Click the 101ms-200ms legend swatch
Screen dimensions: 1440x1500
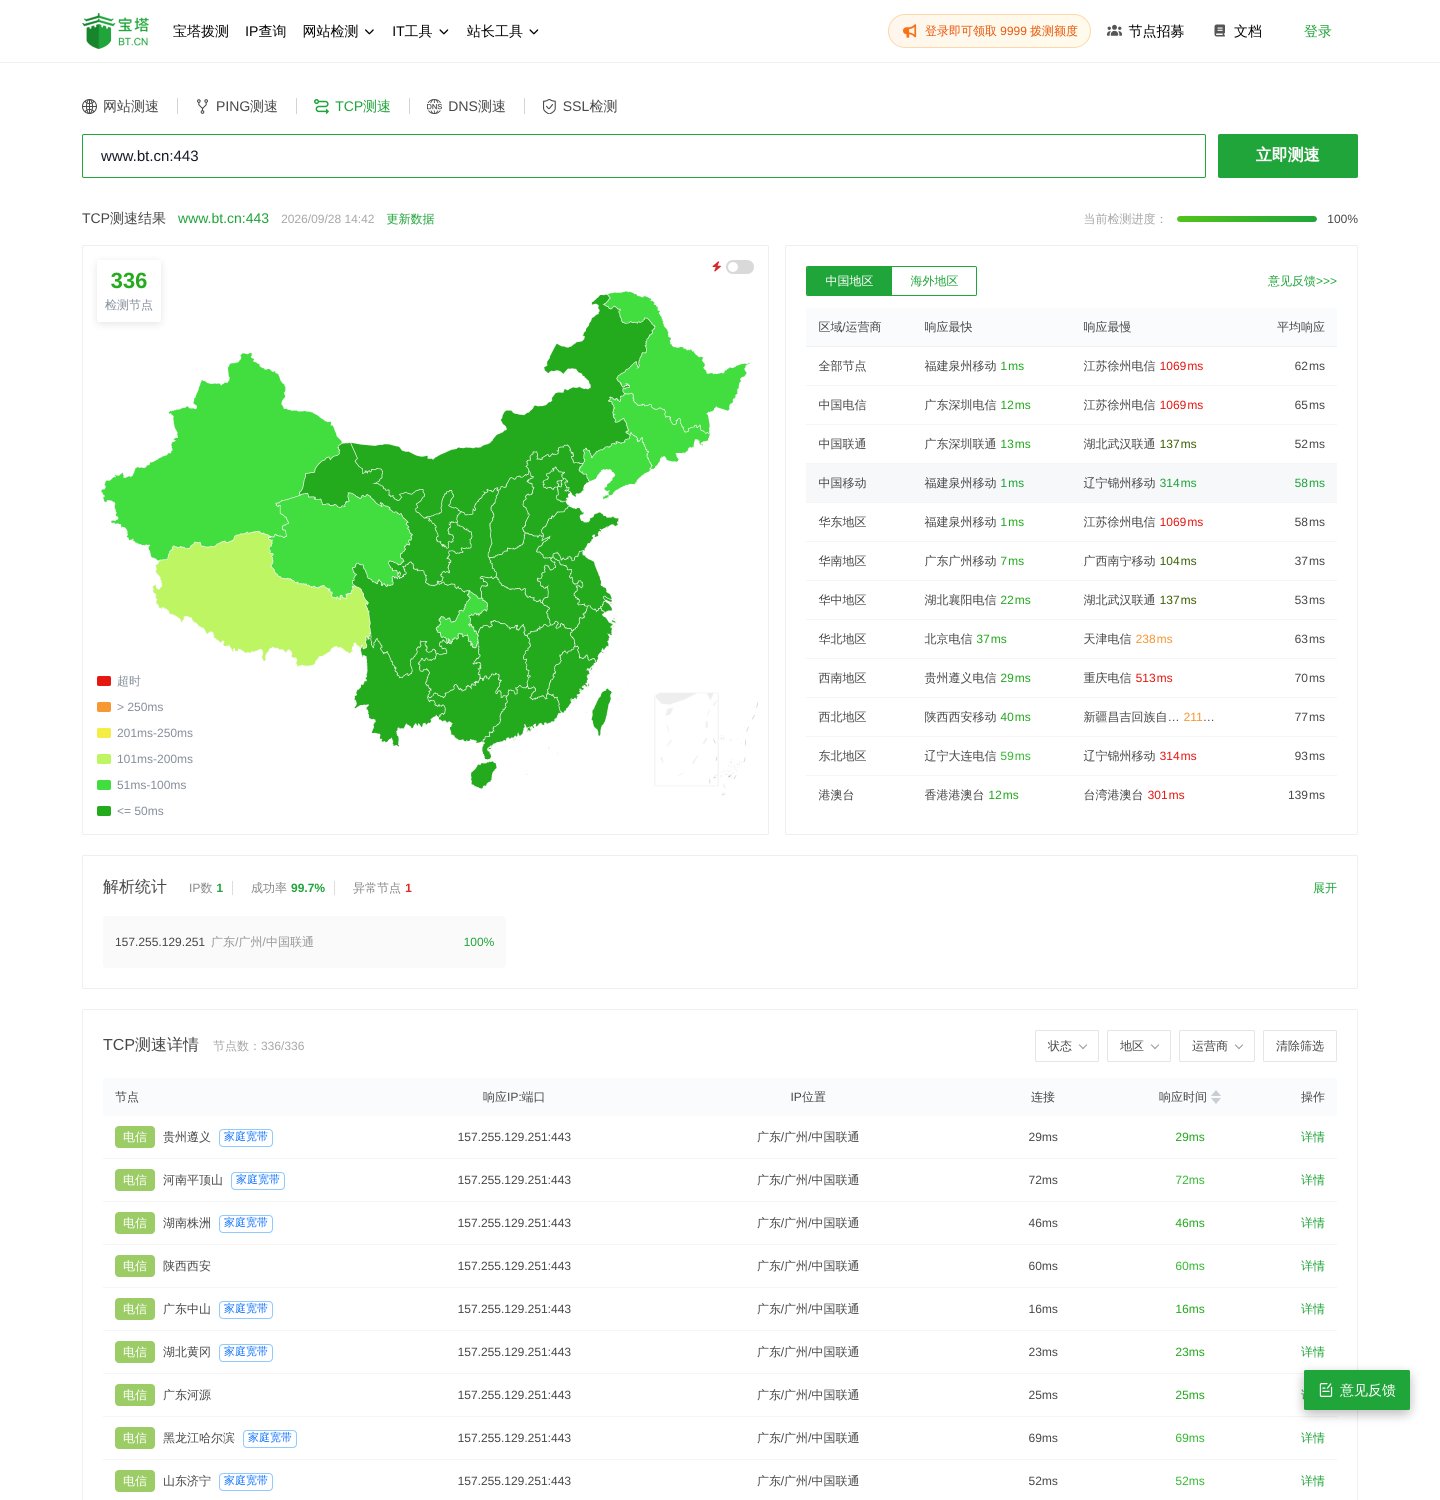coord(104,759)
